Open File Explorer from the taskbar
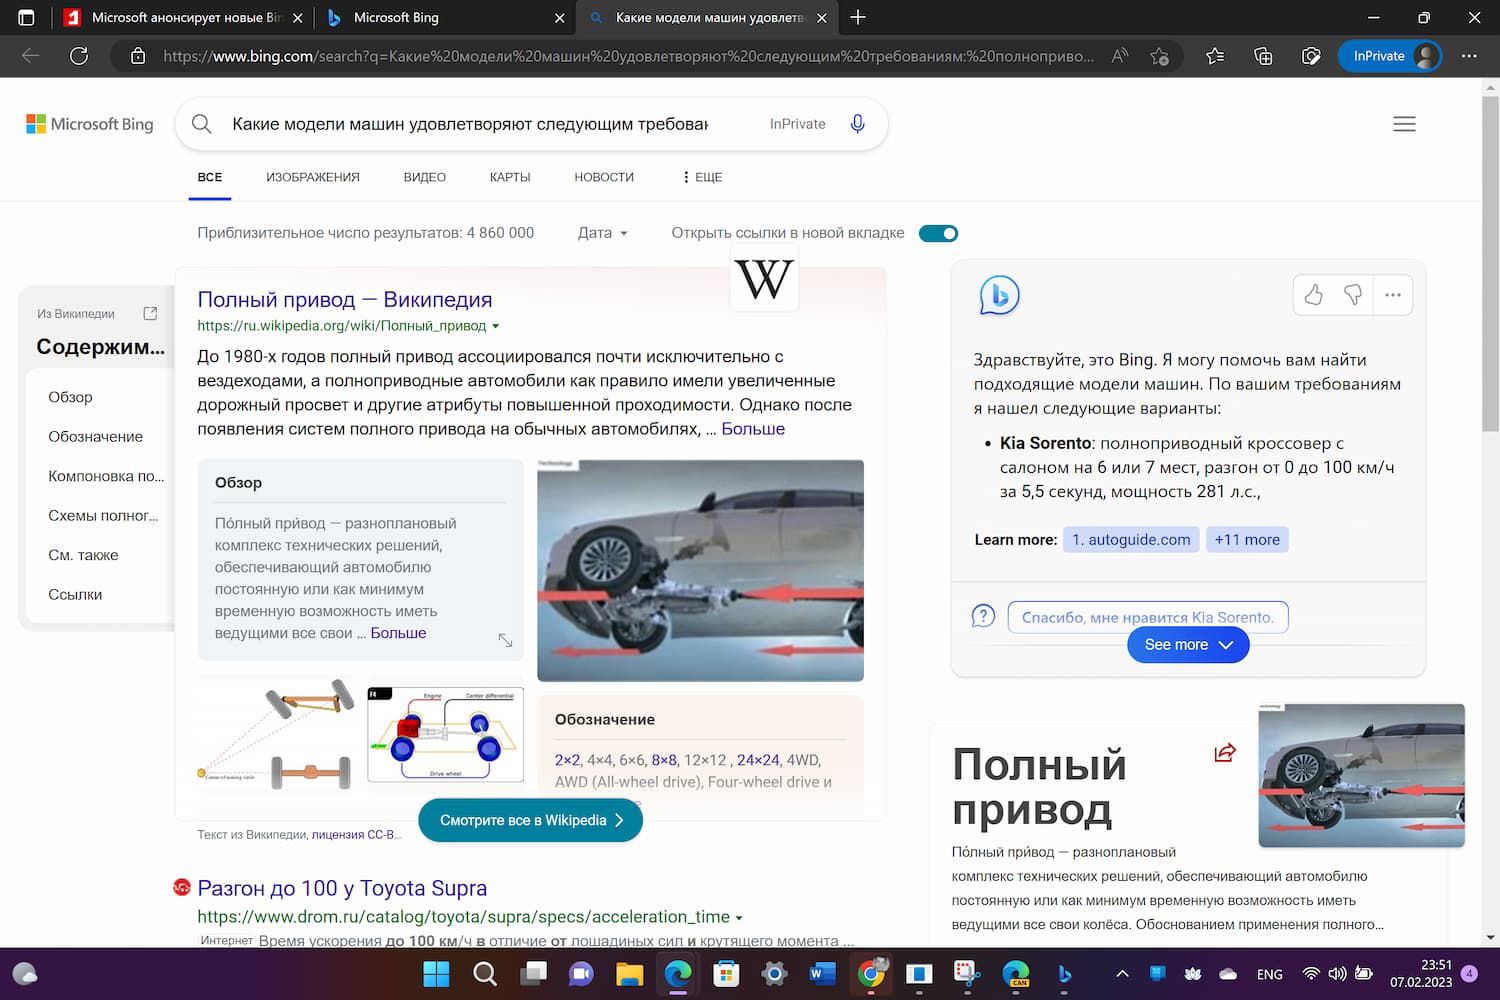 [629, 973]
